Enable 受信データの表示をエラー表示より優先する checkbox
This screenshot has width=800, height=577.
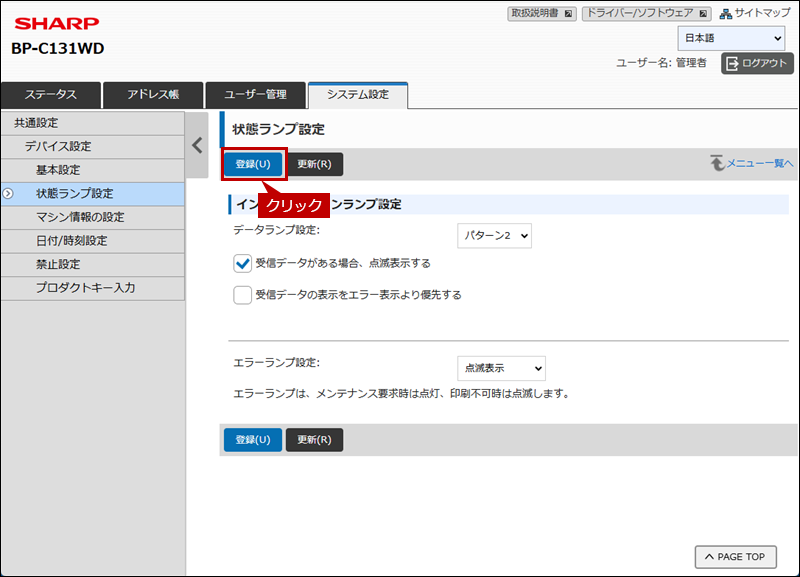point(242,295)
